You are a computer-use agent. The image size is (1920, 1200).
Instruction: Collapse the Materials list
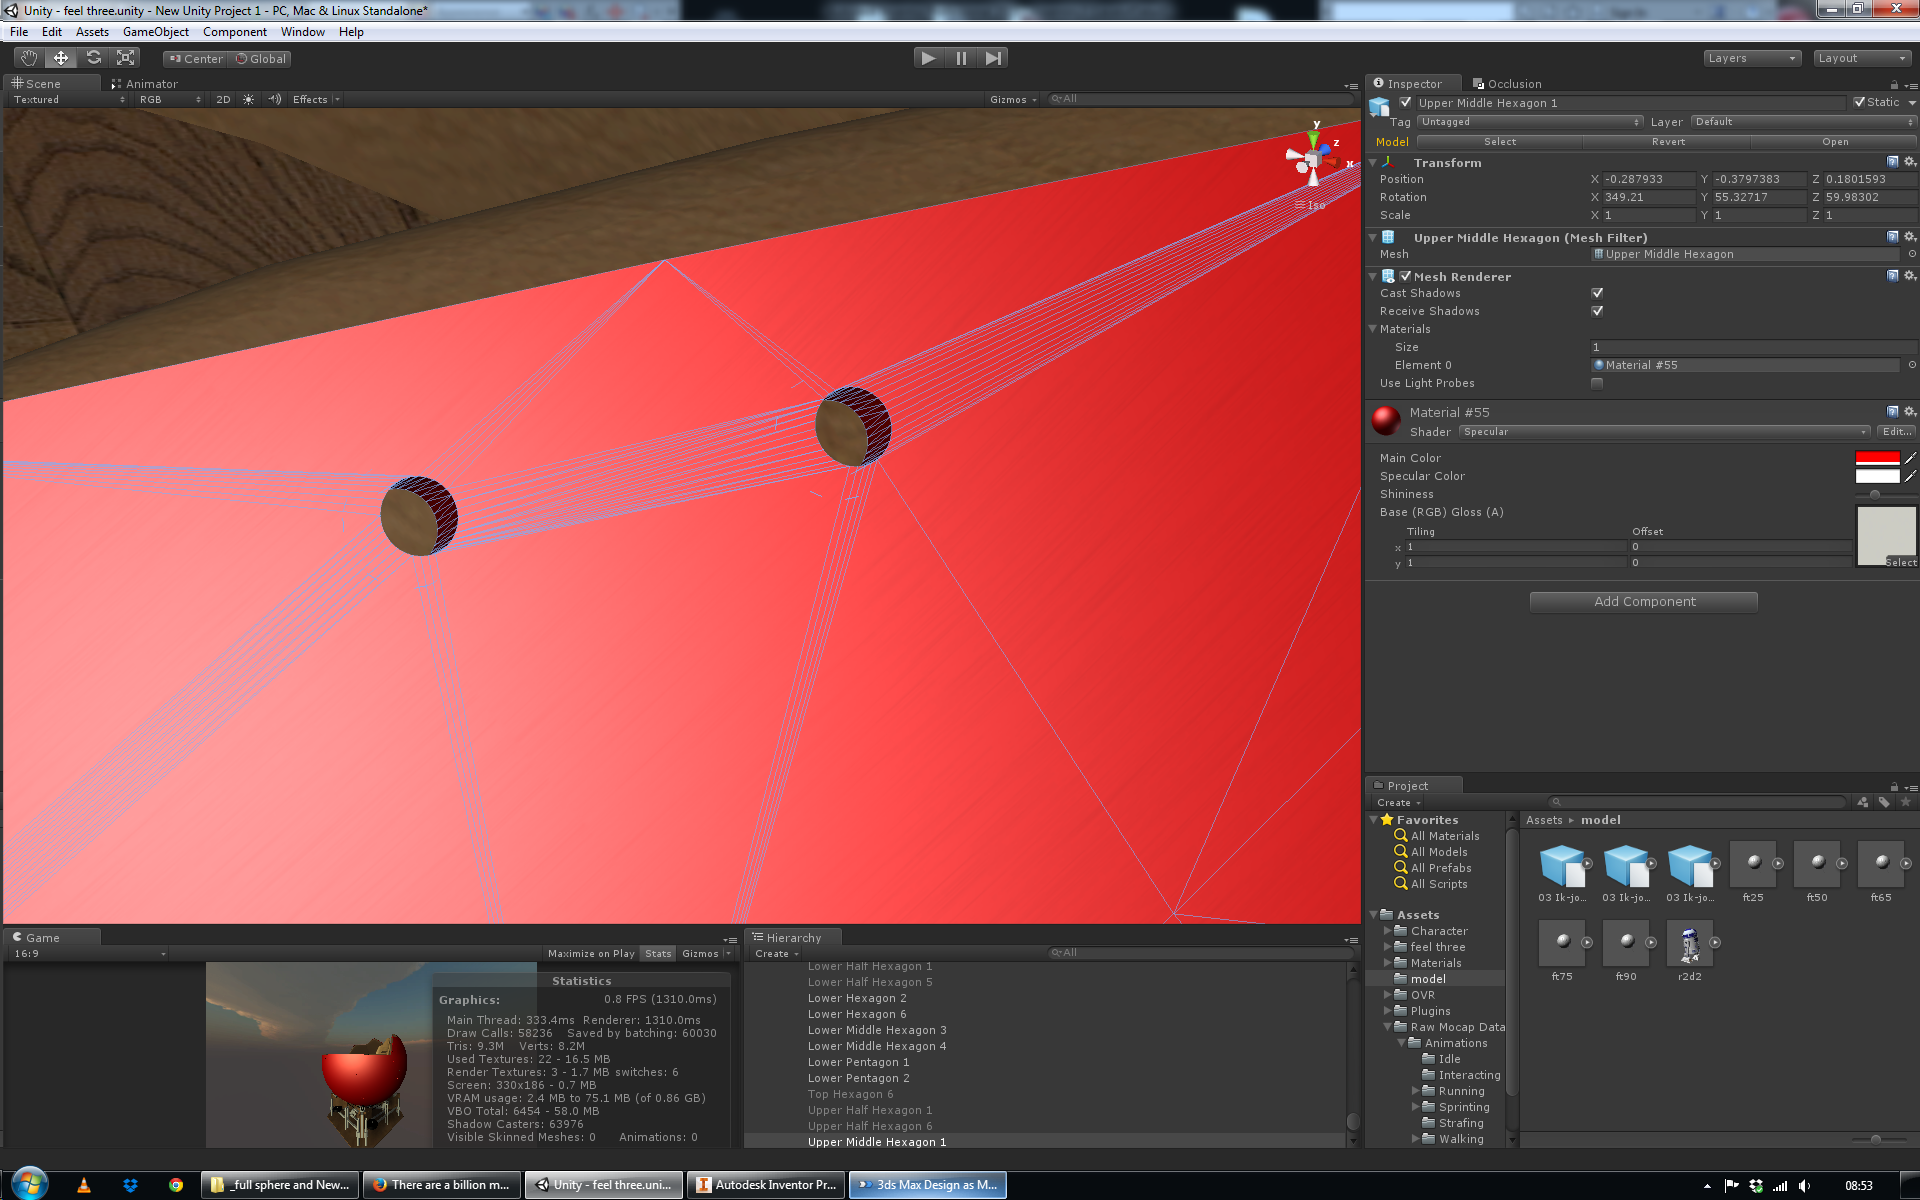pyautogui.click(x=1373, y=329)
